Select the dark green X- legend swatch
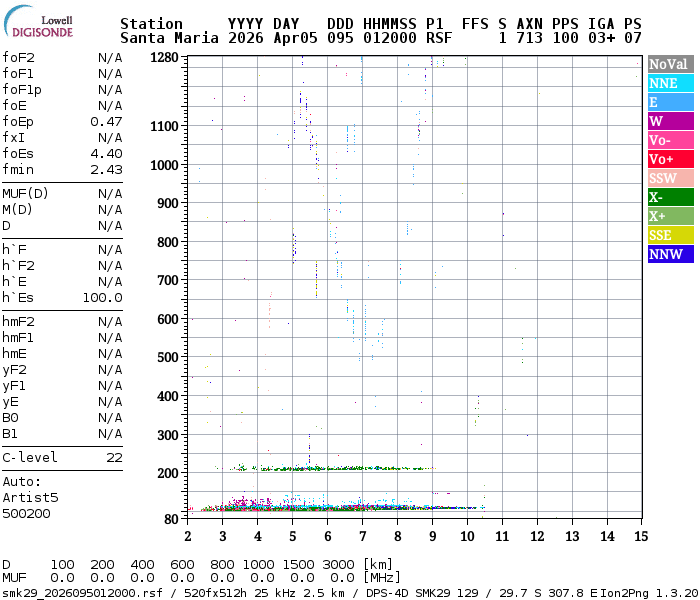 point(671,197)
